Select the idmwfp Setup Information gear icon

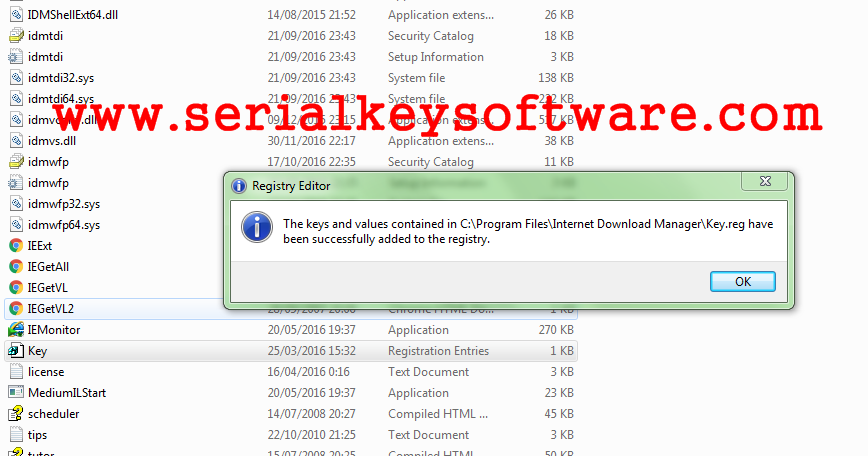pyautogui.click(x=16, y=183)
